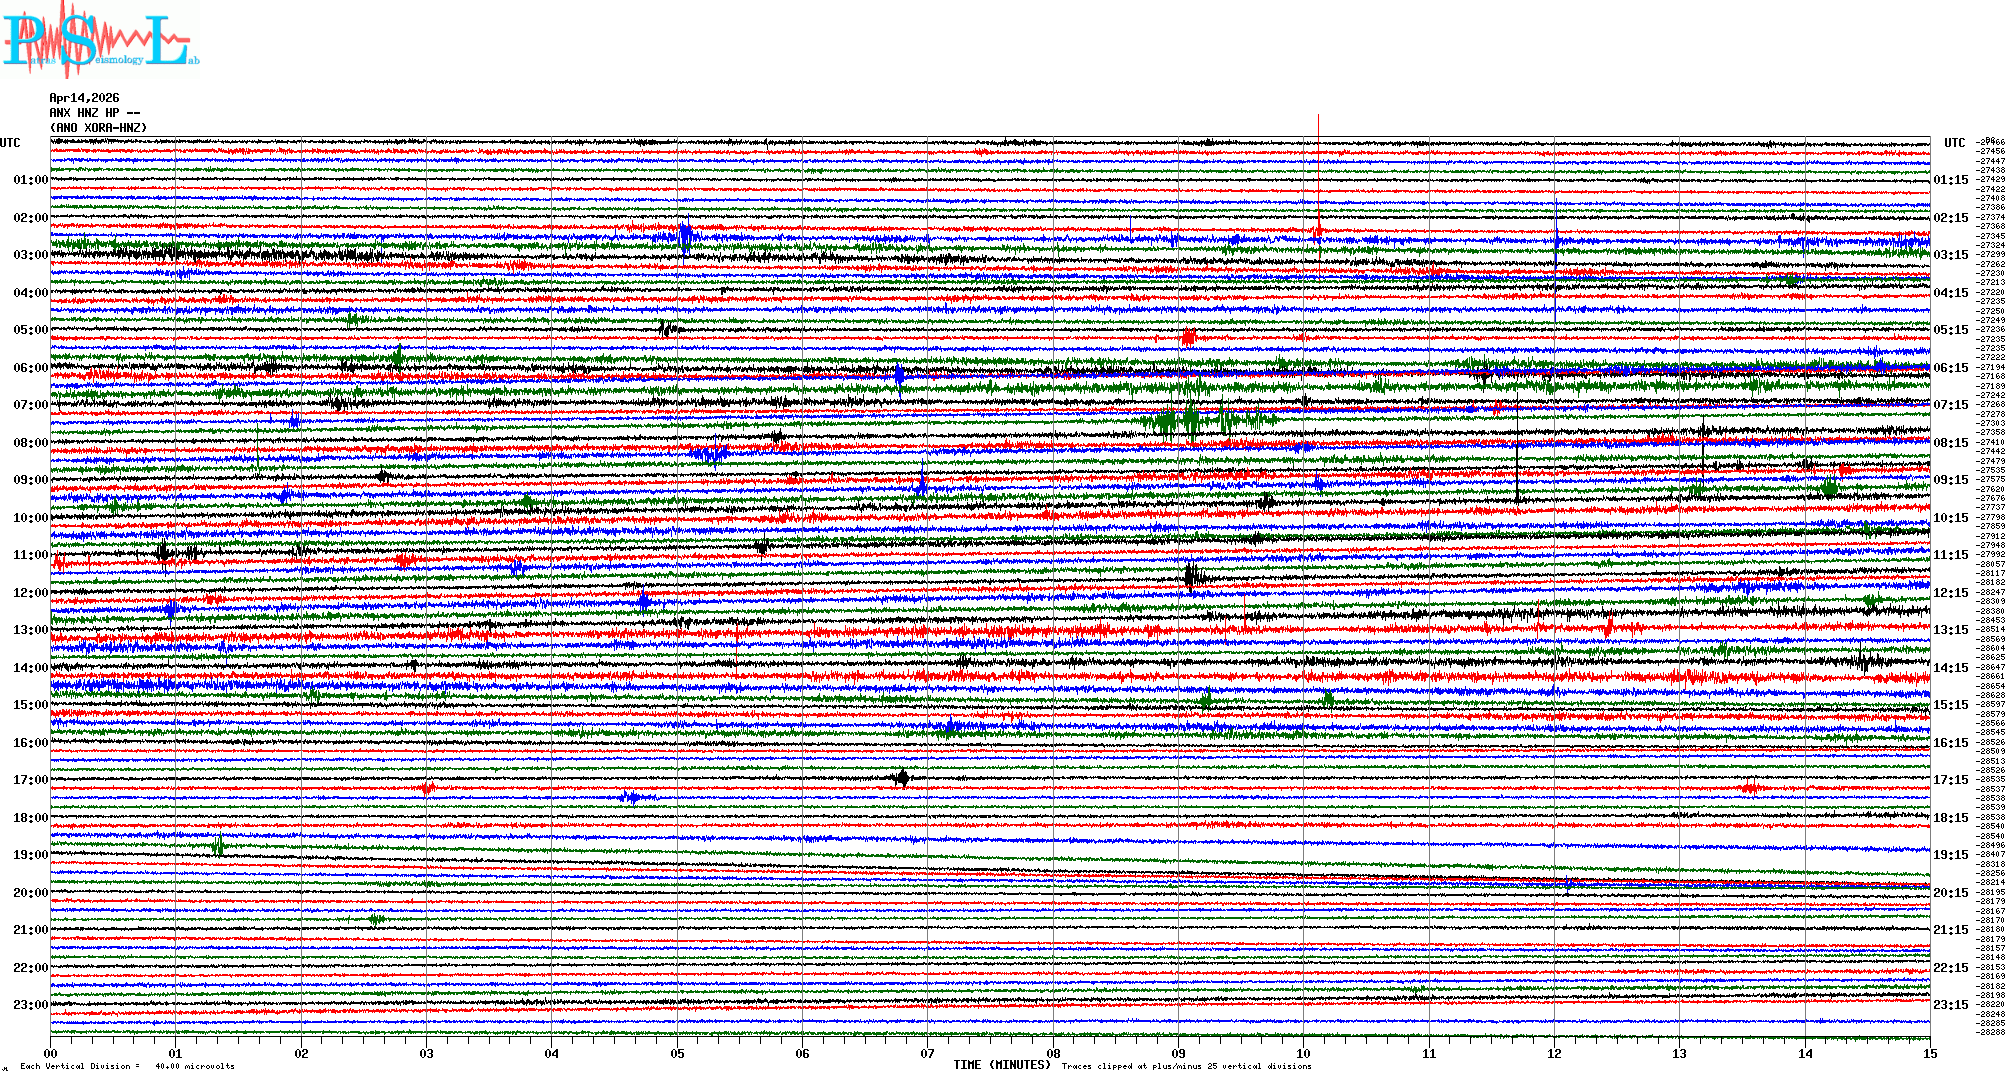The width and height of the screenshot is (2010, 1080).
Task: Click the UTC label at top right
Action: click(1954, 143)
